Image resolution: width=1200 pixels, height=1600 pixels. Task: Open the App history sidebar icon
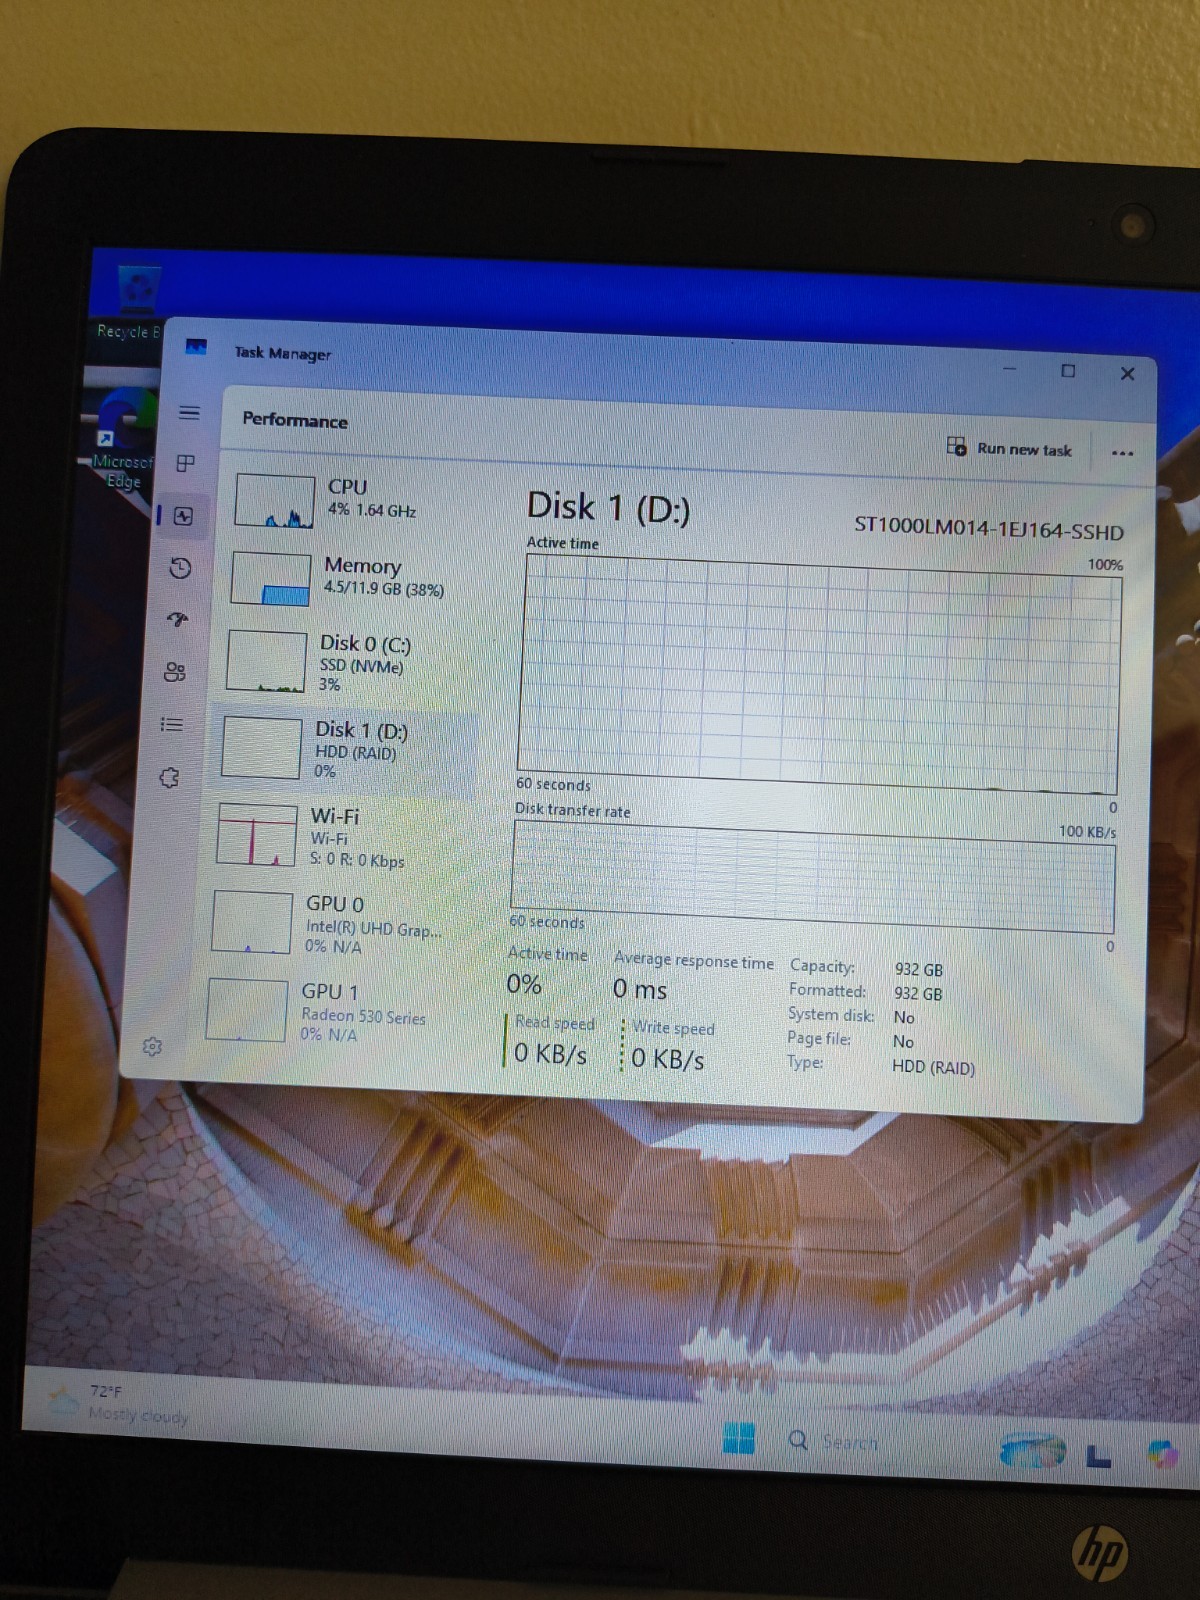(x=180, y=568)
